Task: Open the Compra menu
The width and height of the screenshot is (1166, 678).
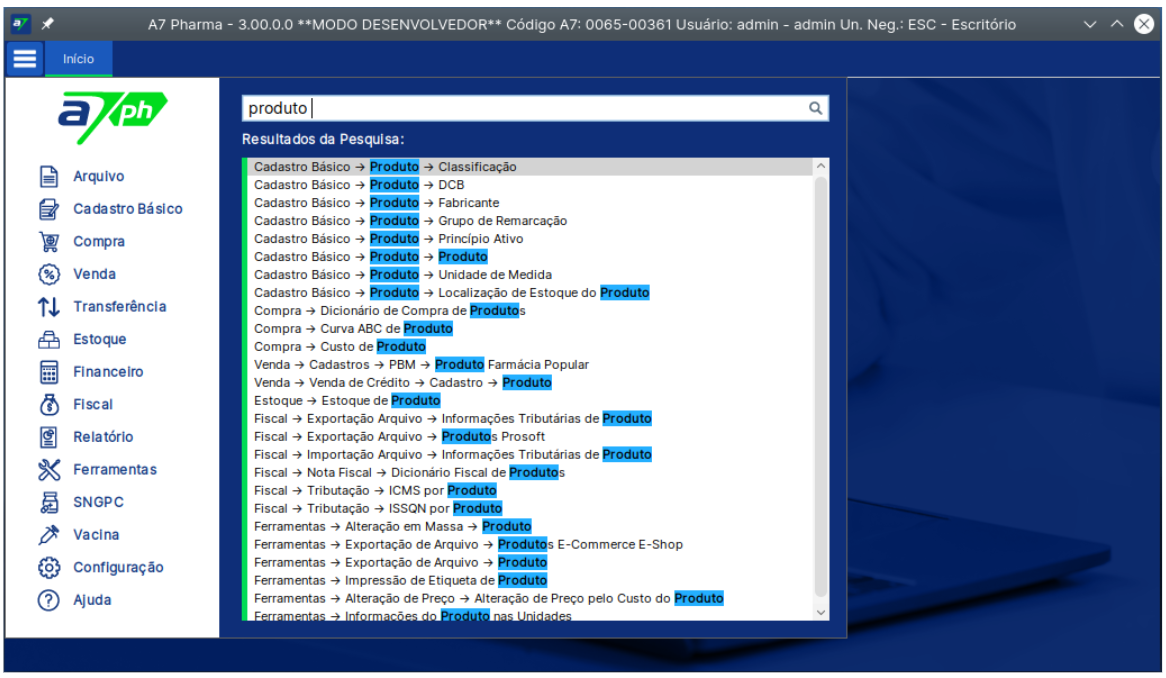Action: pos(99,242)
